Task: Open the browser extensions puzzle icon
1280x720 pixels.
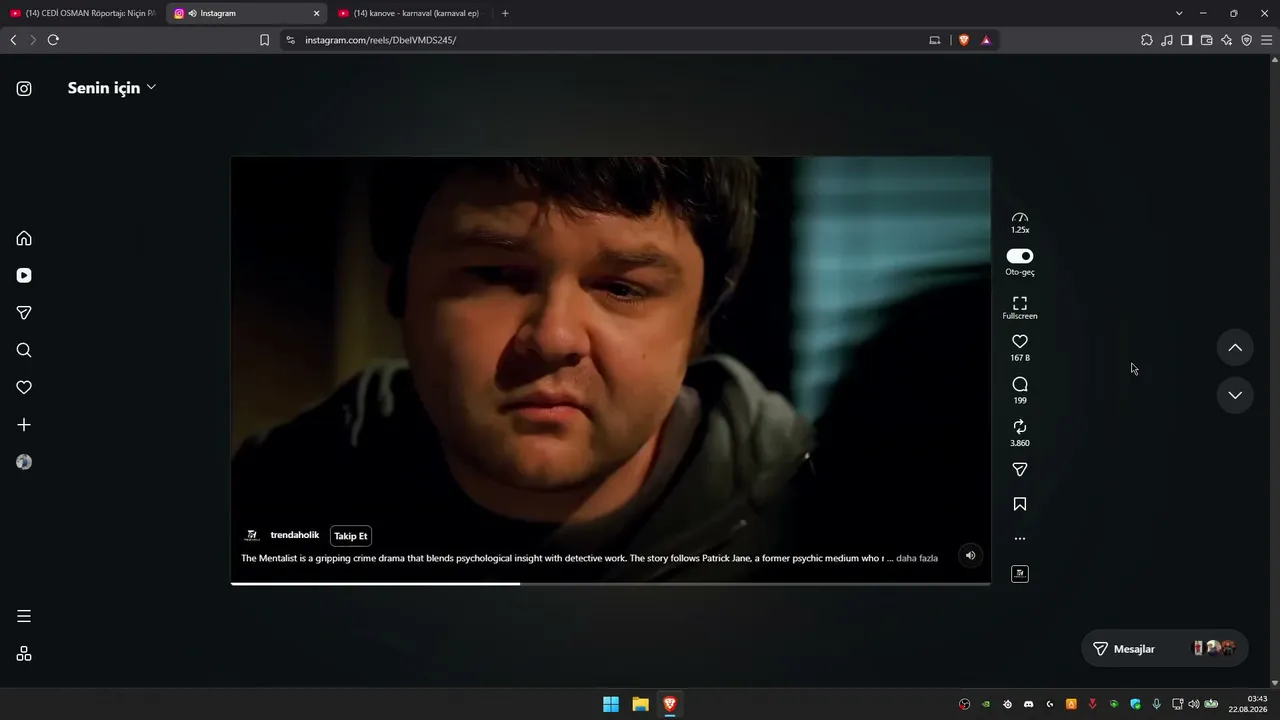Action: pos(1147,40)
